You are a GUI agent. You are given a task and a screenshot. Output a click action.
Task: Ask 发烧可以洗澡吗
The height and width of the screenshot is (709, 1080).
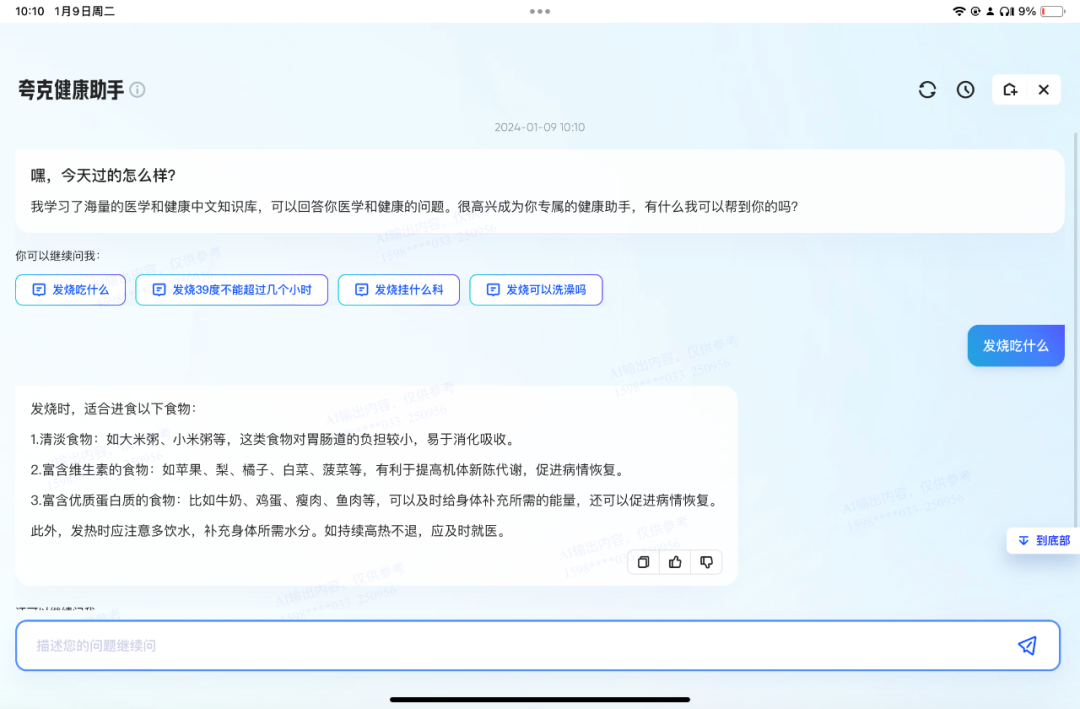coord(536,290)
